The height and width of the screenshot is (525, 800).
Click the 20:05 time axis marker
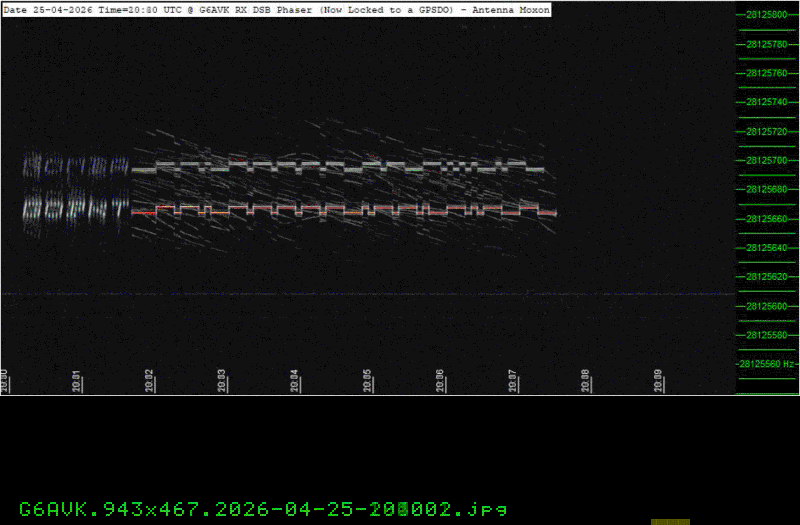point(367,380)
